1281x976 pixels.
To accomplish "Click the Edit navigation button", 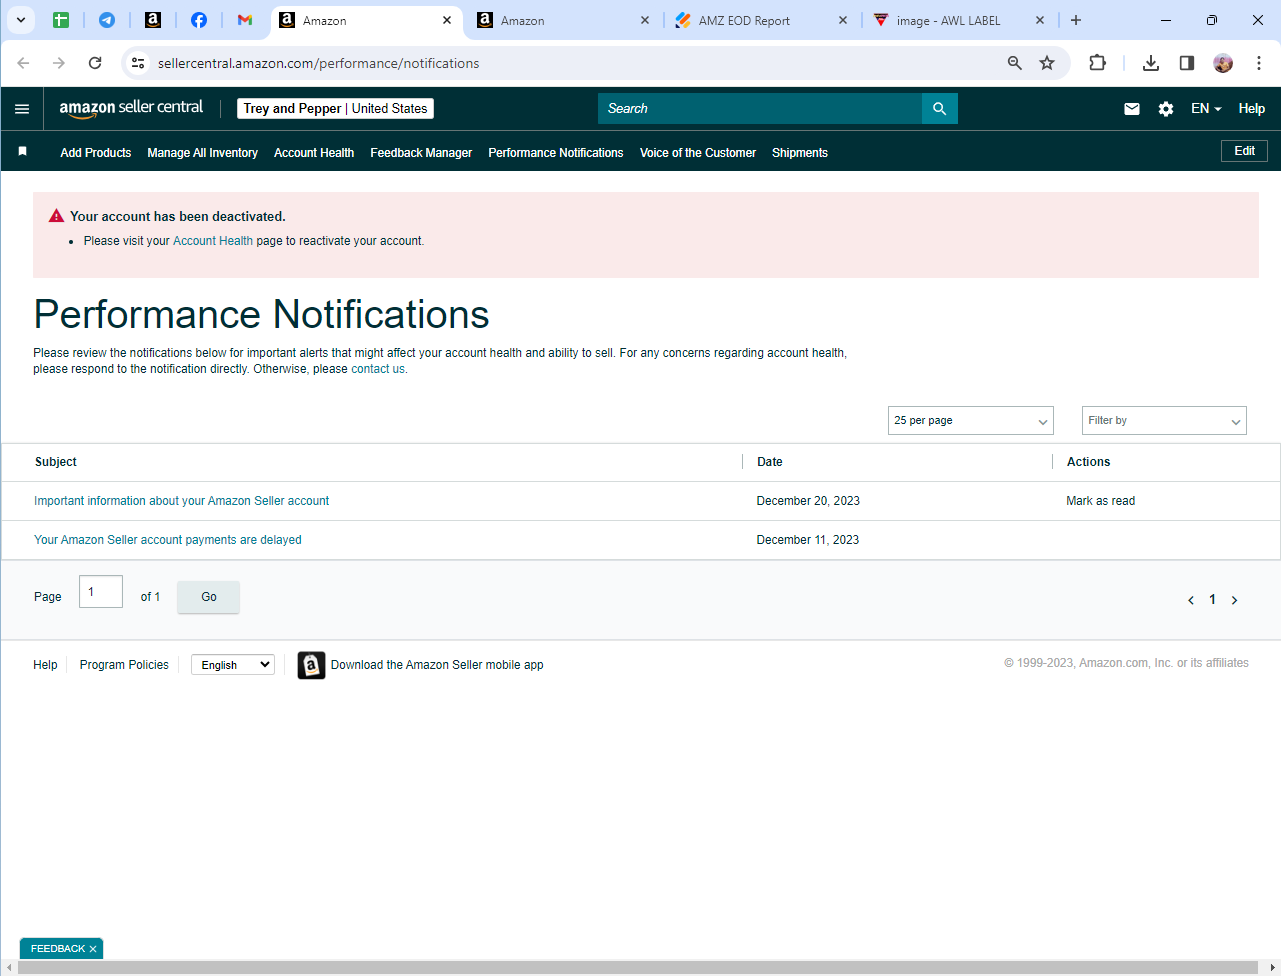I will coord(1245,151).
